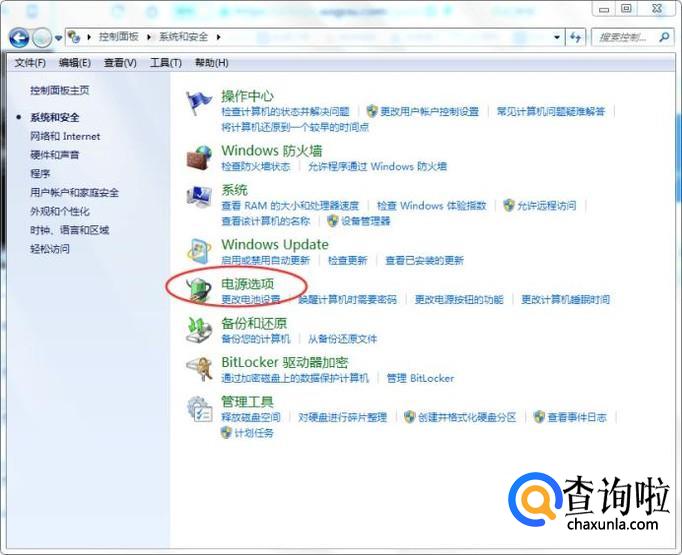Expand the arrow after 控制面板 breadcrumb
Viewport: 682px width, 555px height.
pos(149,37)
